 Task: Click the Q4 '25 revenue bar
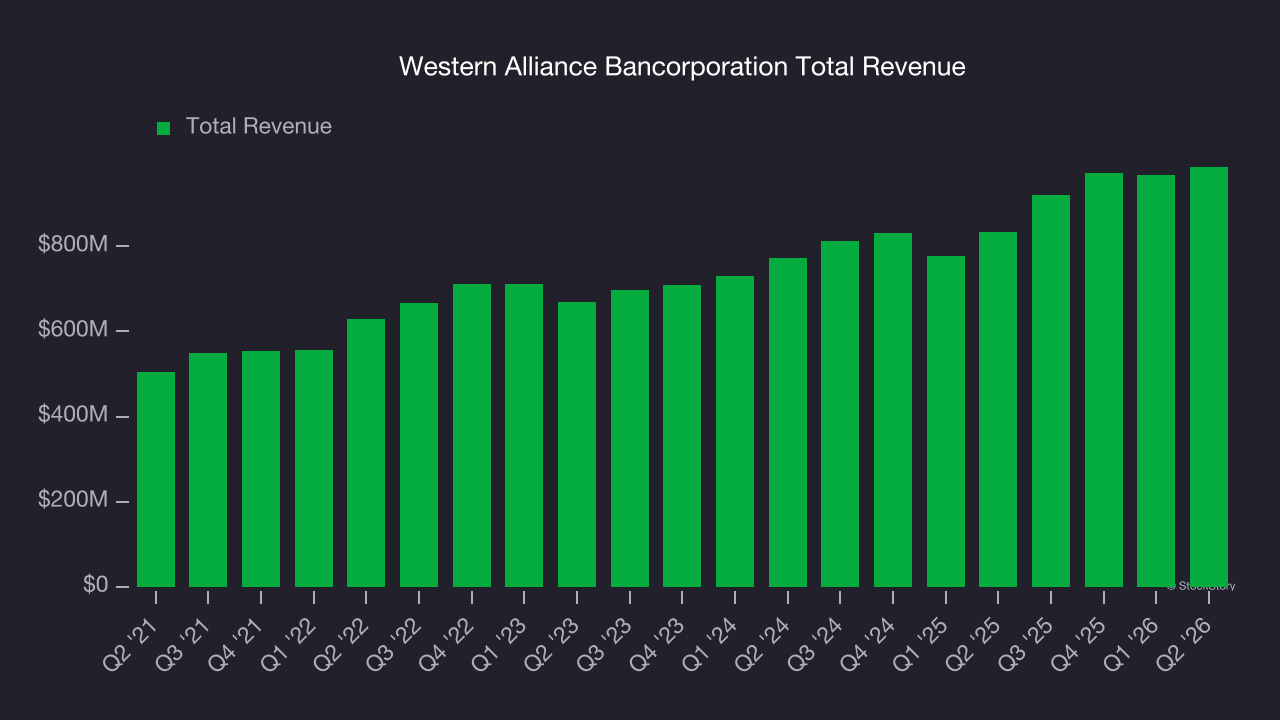pos(1104,380)
